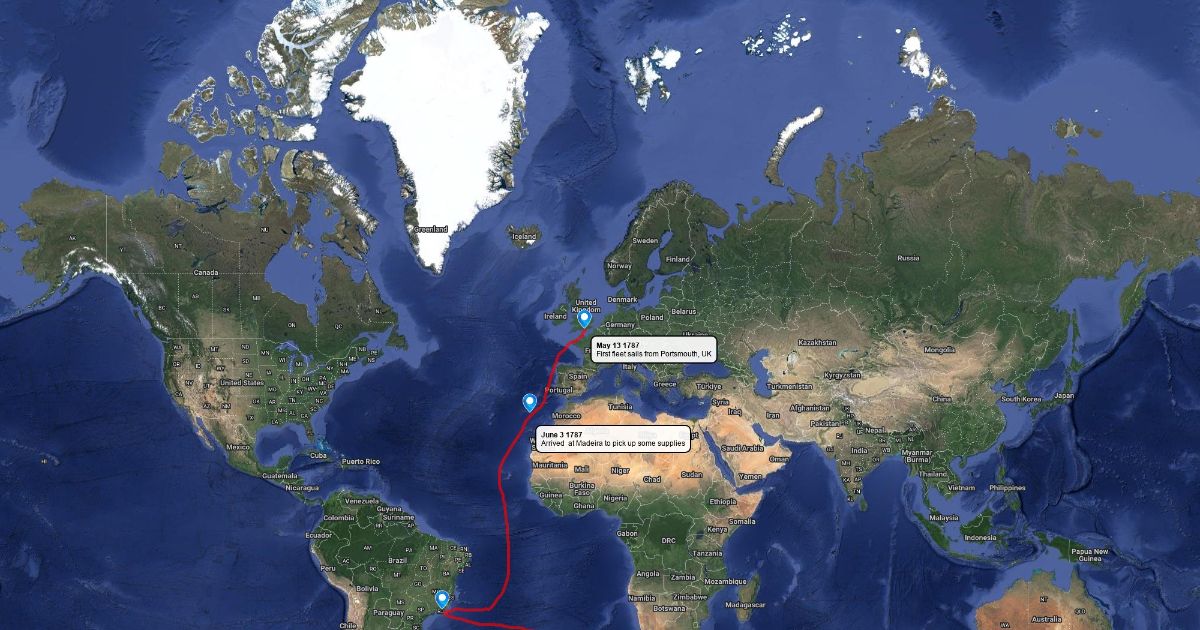This screenshot has height=630, width=1200.
Task: Click the Japan country label
Action: click(1064, 396)
